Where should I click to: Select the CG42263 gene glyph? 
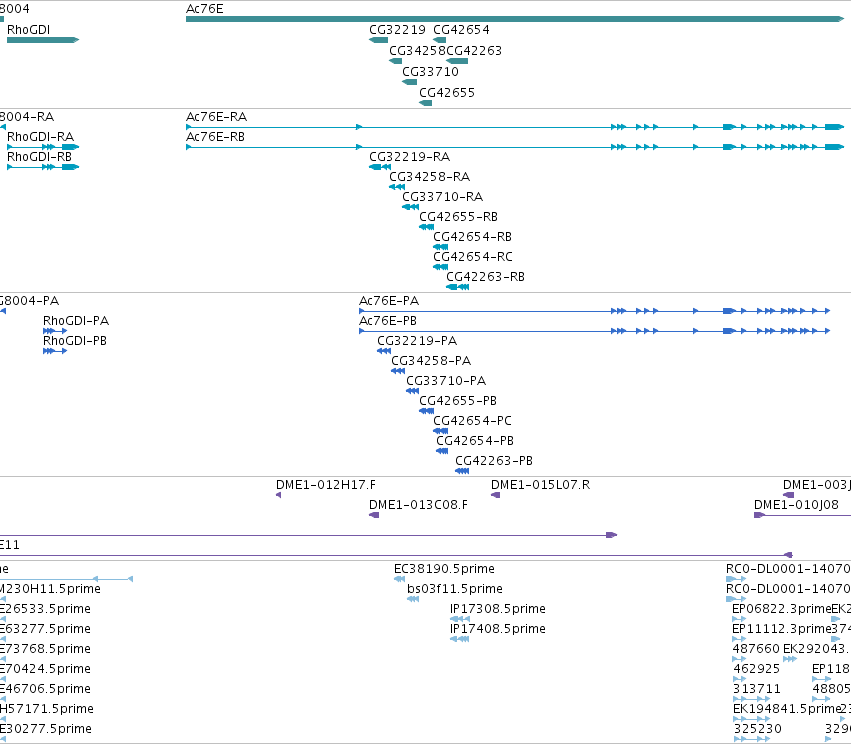pyautogui.click(x=457, y=61)
